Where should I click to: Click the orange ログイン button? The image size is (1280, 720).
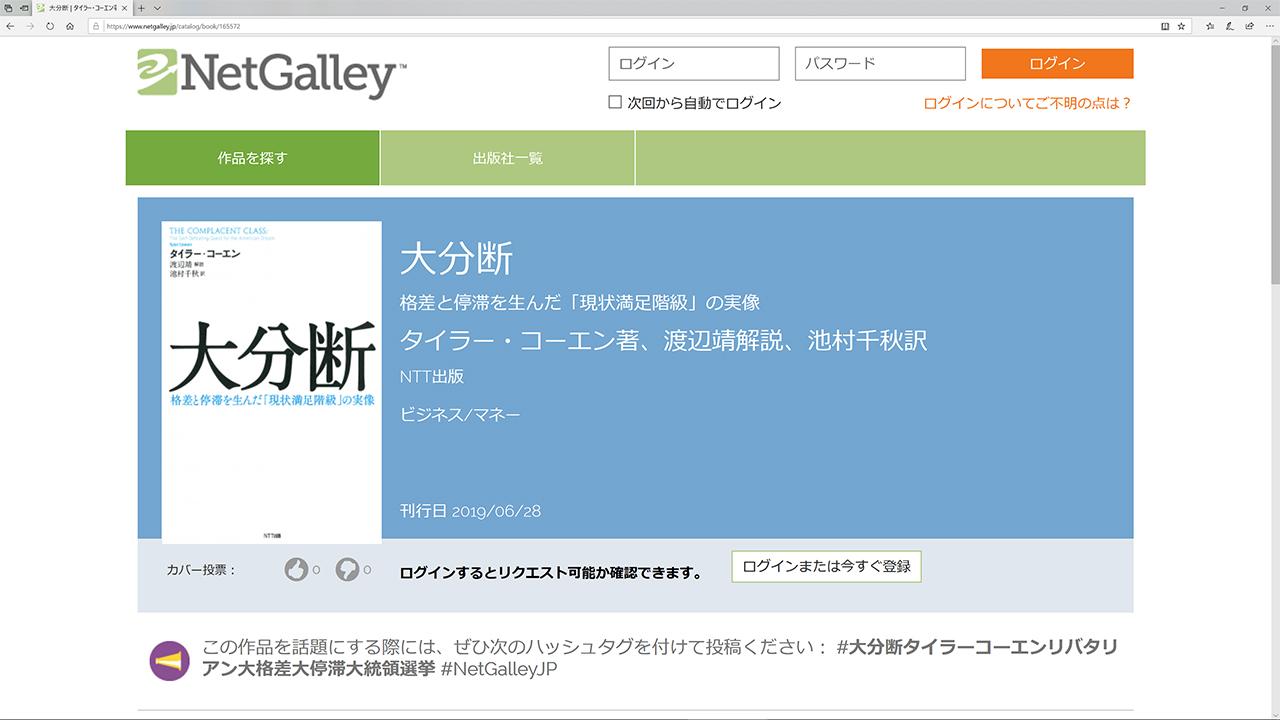click(x=1057, y=63)
